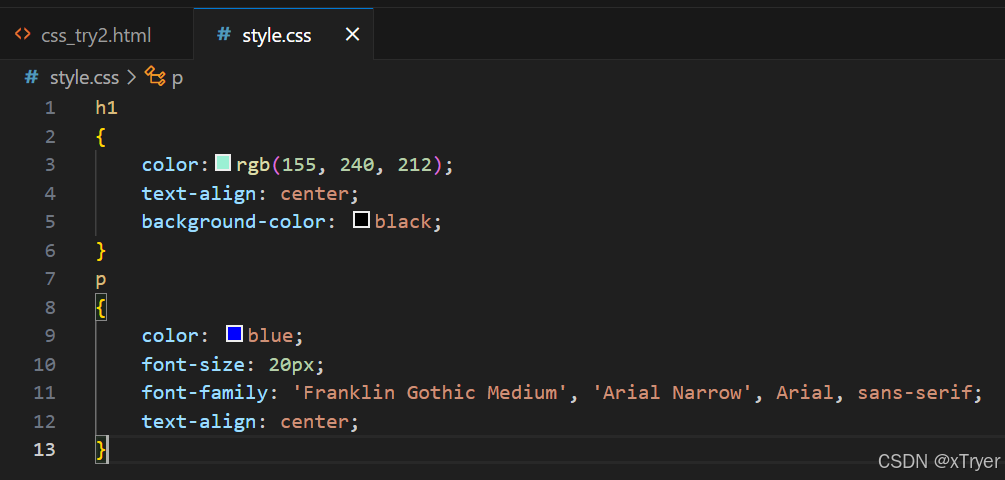Click the black color swatch
This screenshot has width=1005, height=480.
point(362,220)
